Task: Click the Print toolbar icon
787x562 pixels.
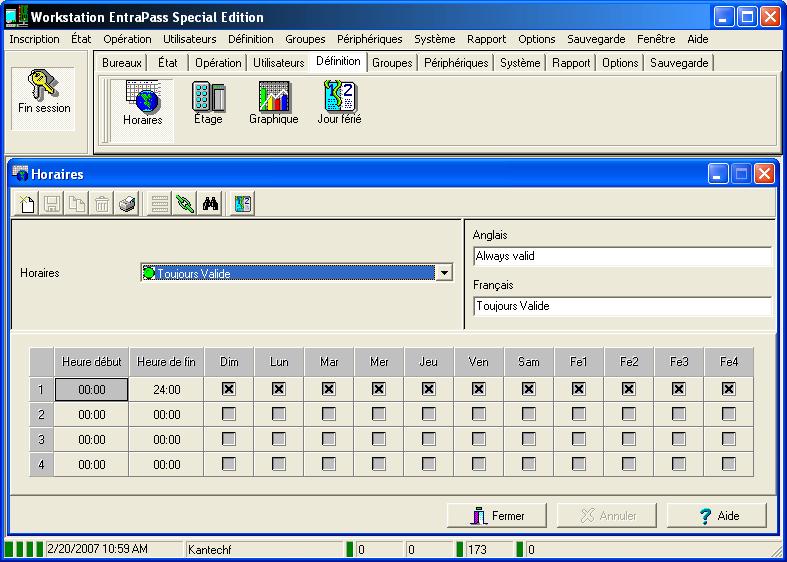Action: 127,204
